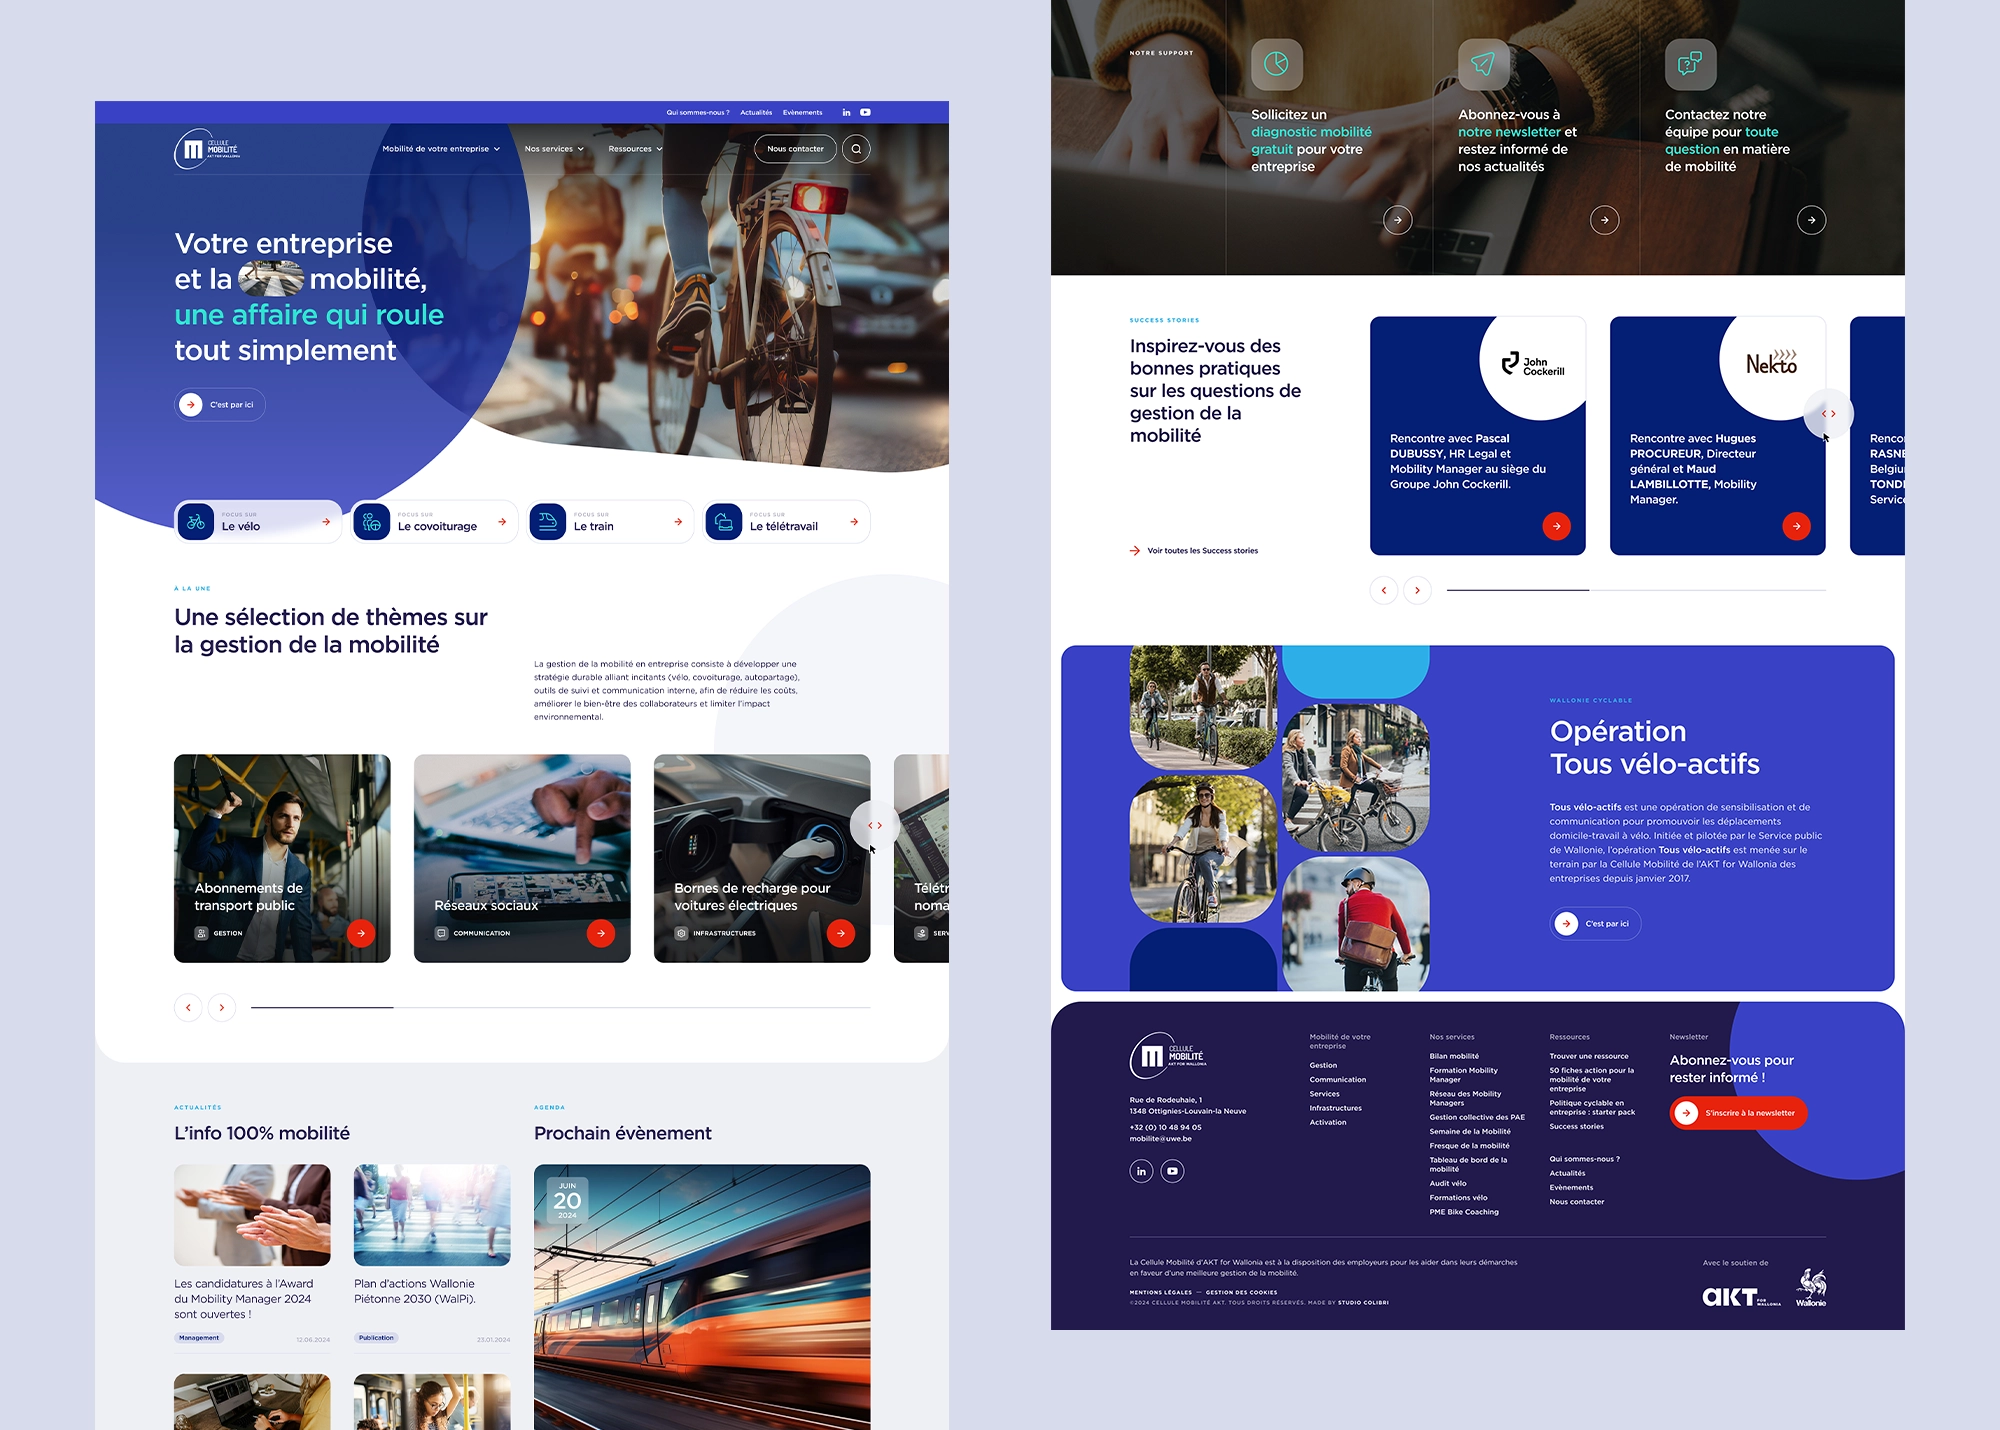
Task: Click the AKT for Wallonia logo in footer
Action: coord(1741,1297)
